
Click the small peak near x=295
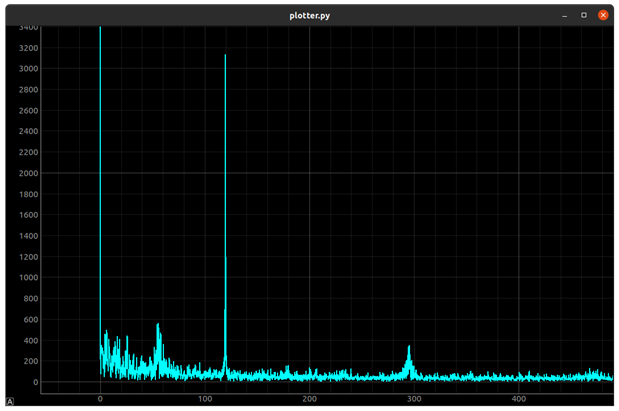point(409,347)
